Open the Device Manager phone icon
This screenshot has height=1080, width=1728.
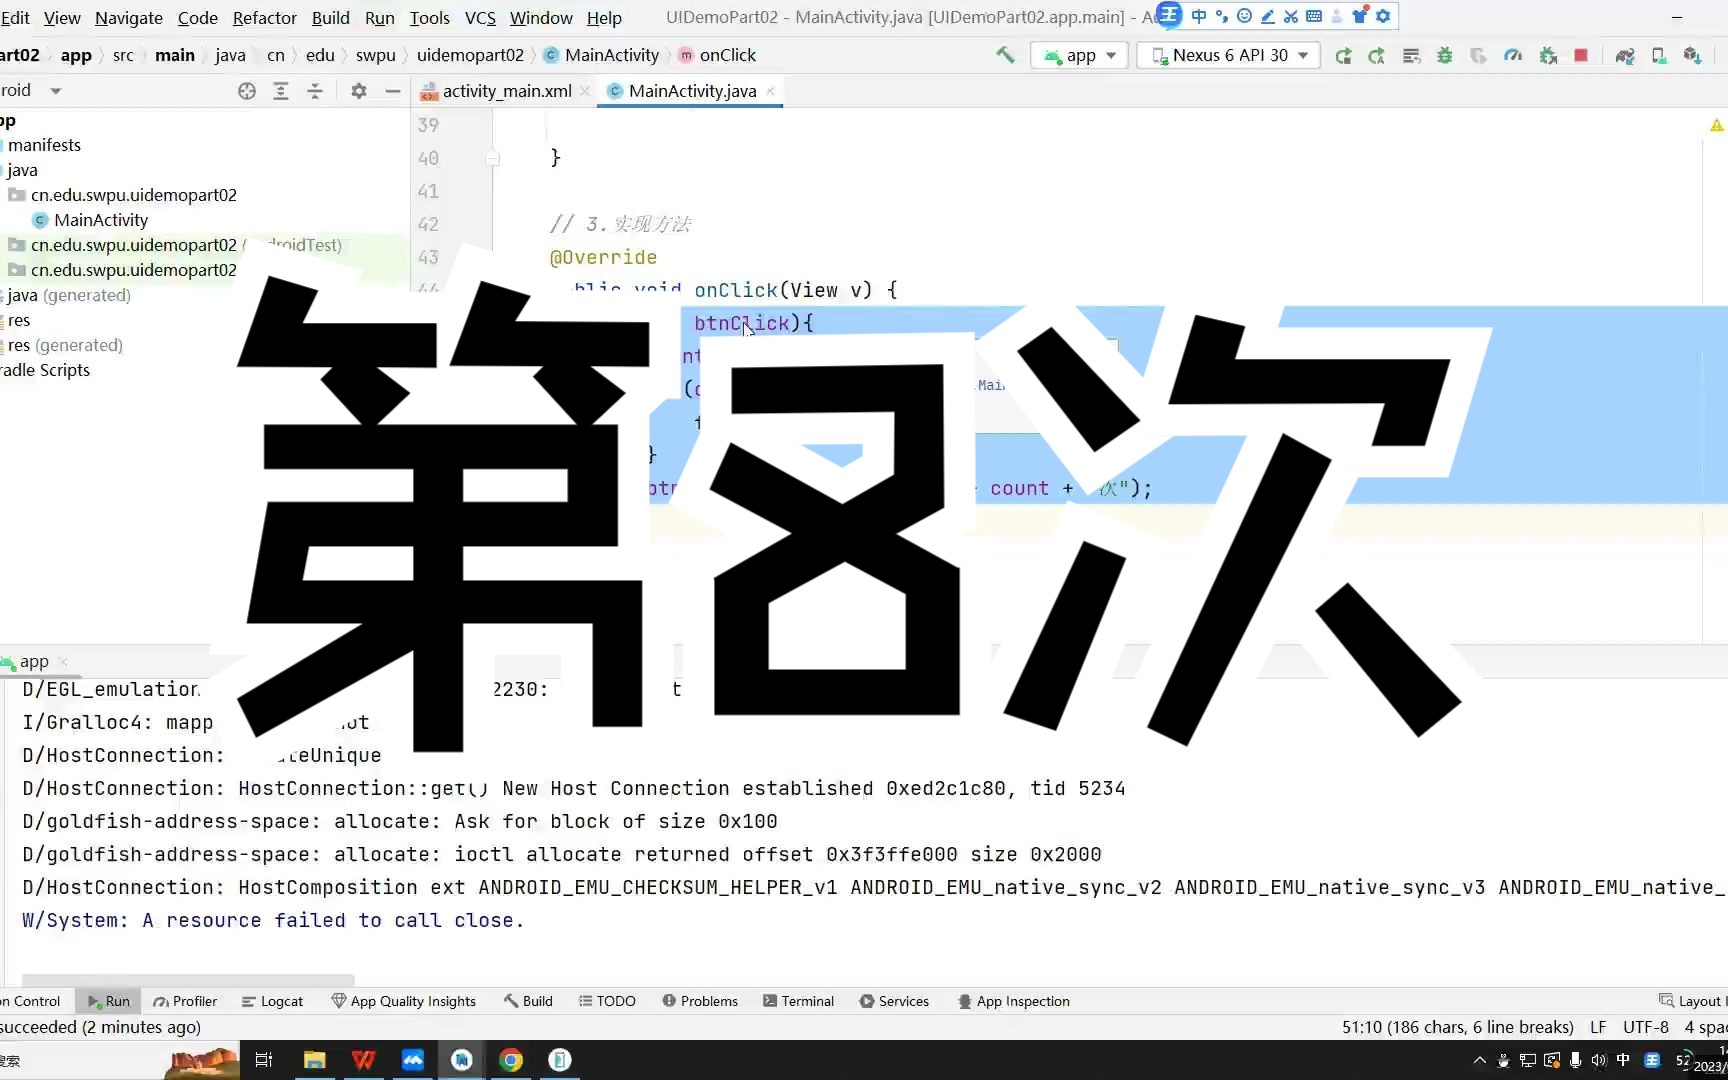pyautogui.click(x=1659, y=55)
